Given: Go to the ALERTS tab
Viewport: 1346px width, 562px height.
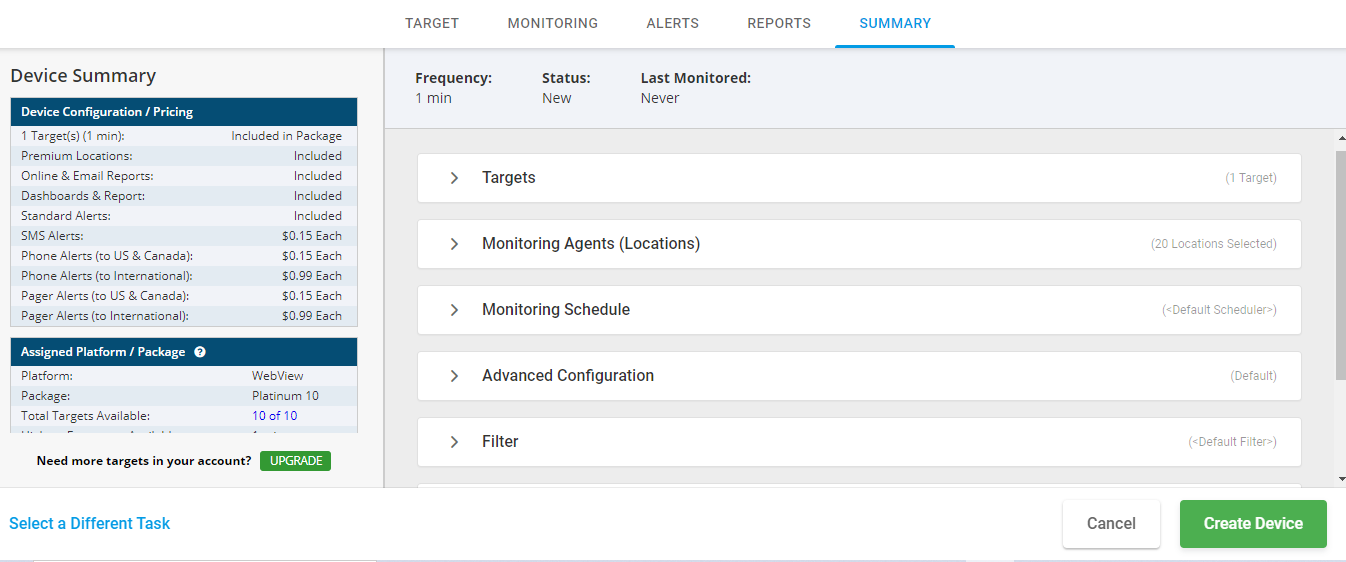Looking at the screenshot, I should pyautogui.click(x=673, y=23).
